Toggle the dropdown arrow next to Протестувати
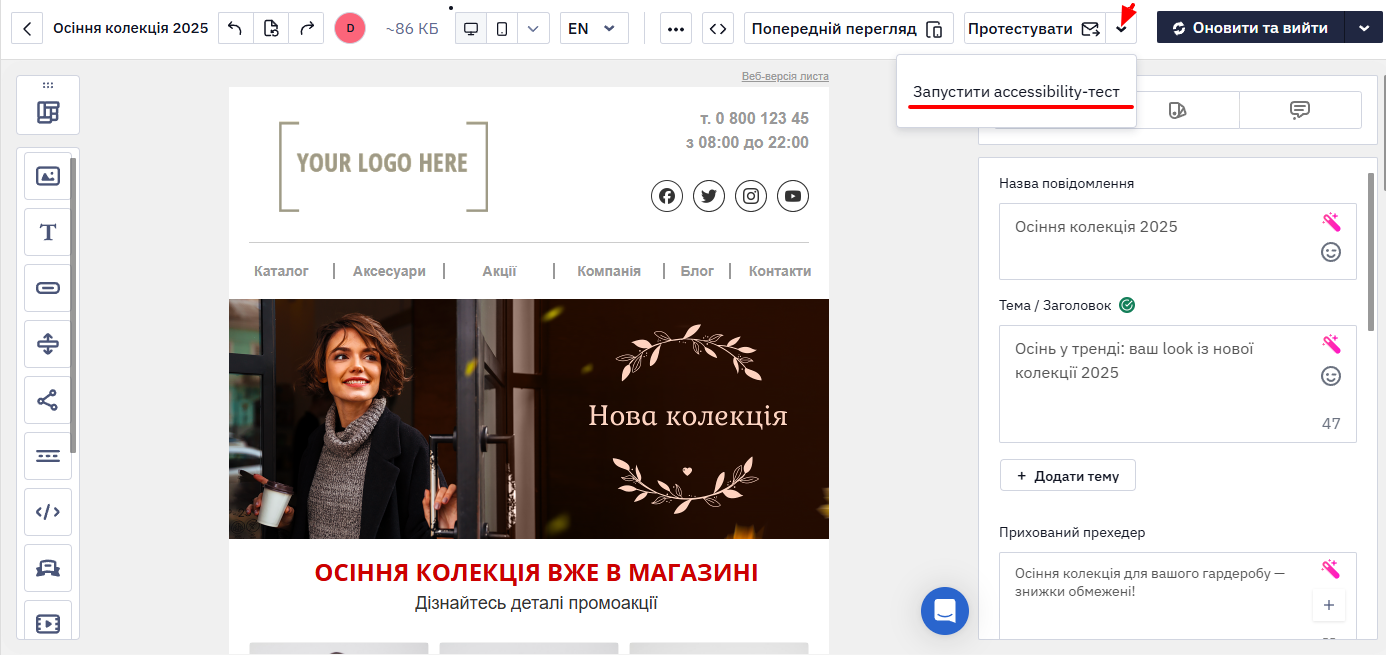This screenshot has height=655, width=1386. (1121, 28)
